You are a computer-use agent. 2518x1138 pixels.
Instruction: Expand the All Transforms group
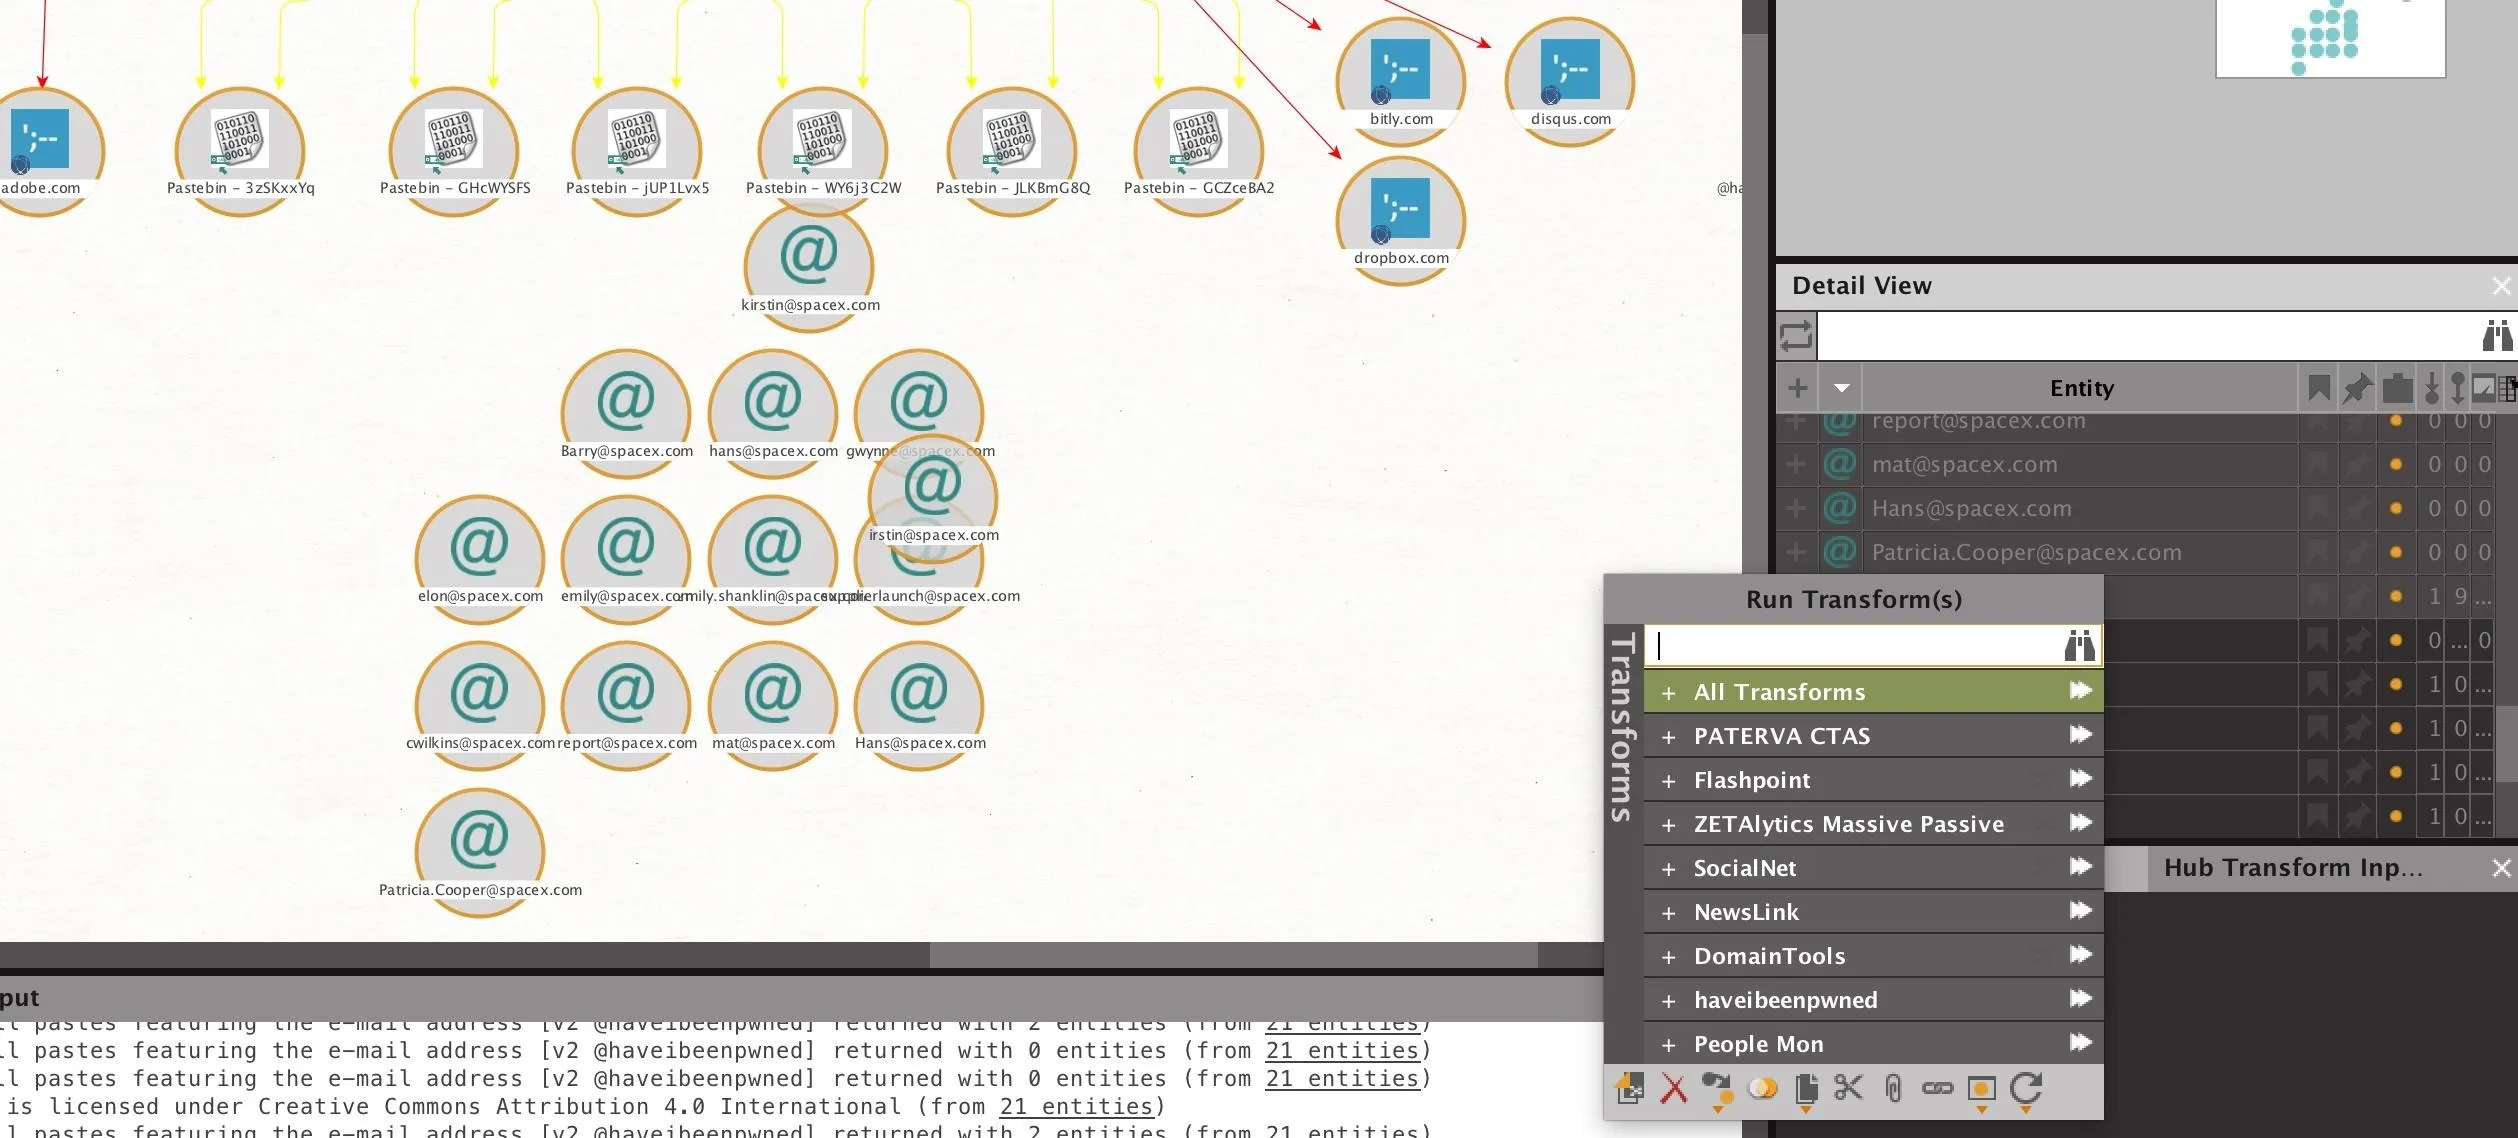click(1668, 693)
